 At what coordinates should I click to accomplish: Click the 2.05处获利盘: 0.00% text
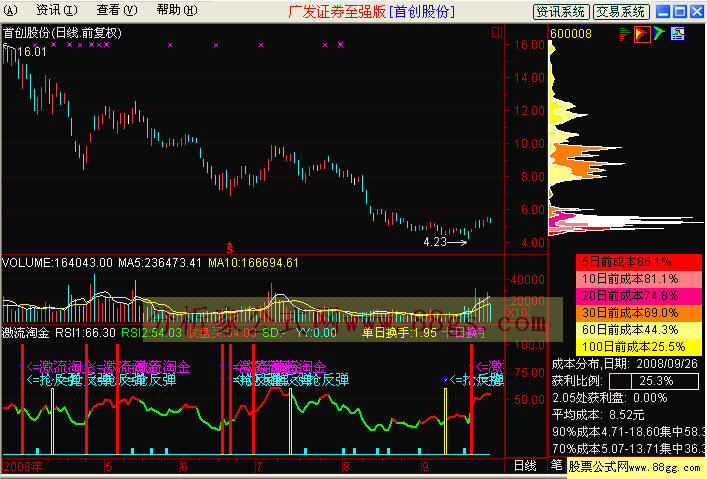pos(609,398)
